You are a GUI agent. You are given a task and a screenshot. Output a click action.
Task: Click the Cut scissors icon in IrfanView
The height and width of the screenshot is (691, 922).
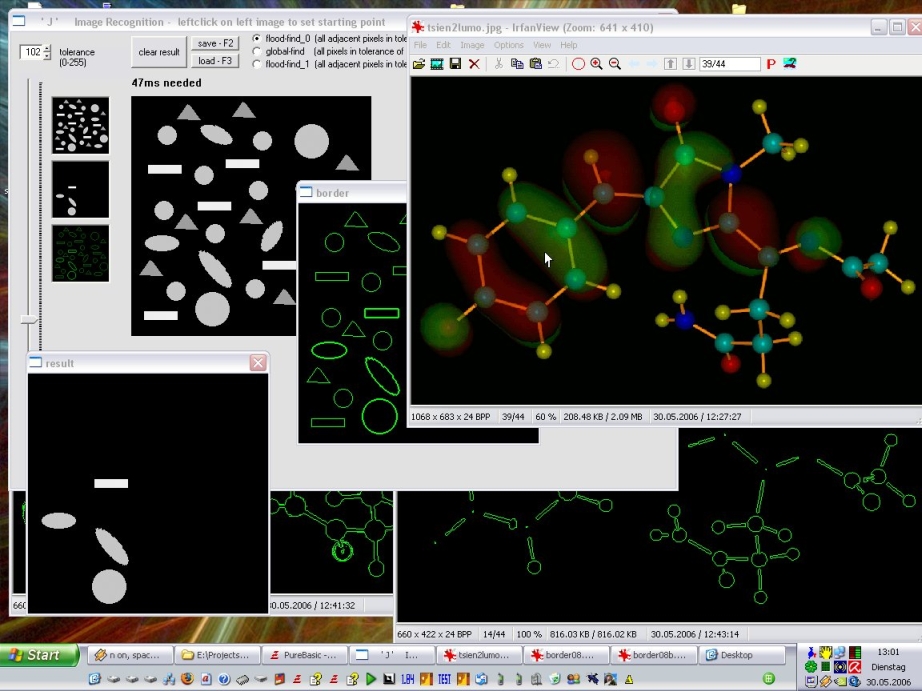coord(499,64)
